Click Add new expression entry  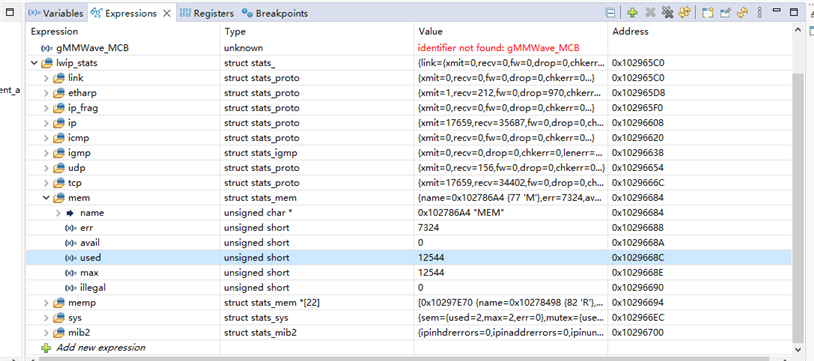point(101,347)
